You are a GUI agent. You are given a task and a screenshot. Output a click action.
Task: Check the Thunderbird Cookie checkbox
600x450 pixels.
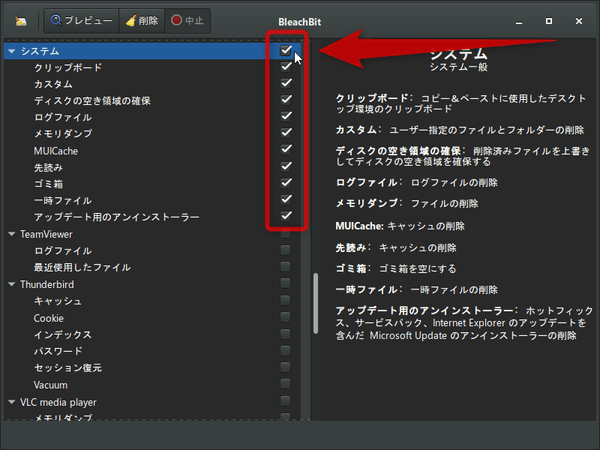click(285, 317)
